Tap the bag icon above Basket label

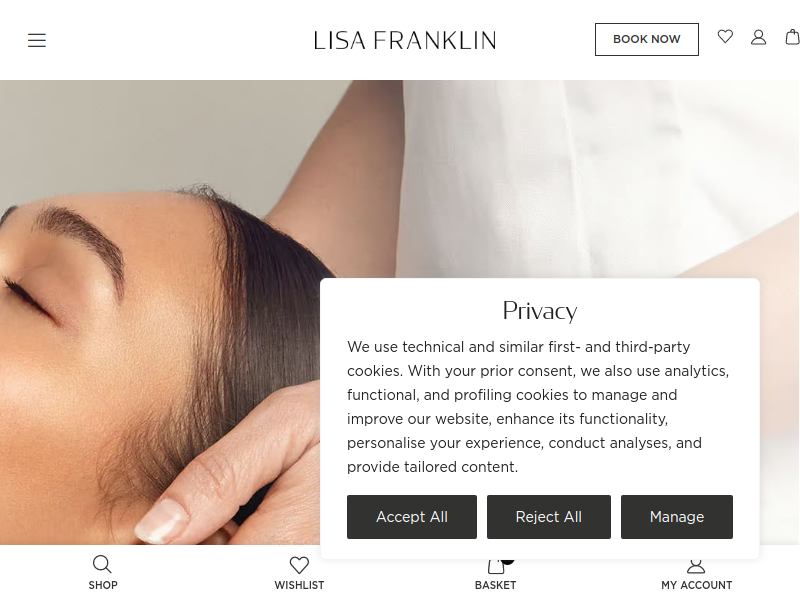click(x=496, y=566)
